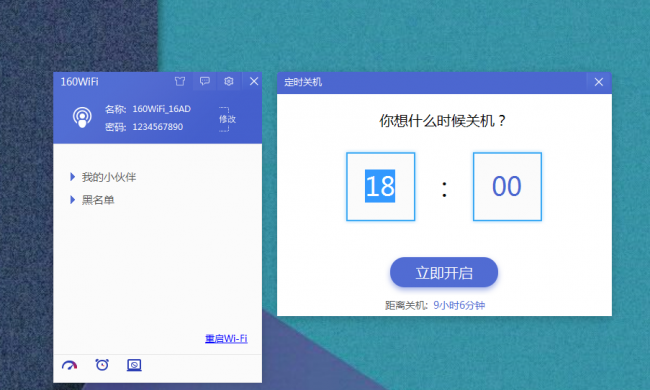This screenshot has width=650, height=390.
Task: Click the 我的小伙伴 label
Action: tap(109, 177)
